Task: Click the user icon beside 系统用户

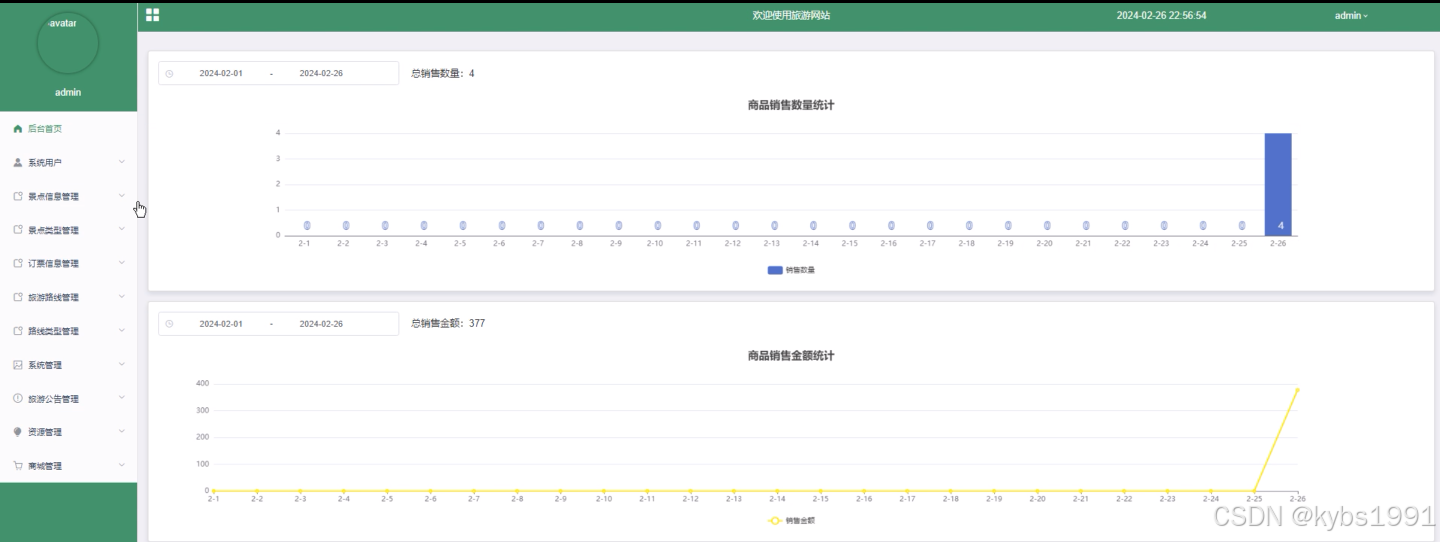Action: click(18, 162)
